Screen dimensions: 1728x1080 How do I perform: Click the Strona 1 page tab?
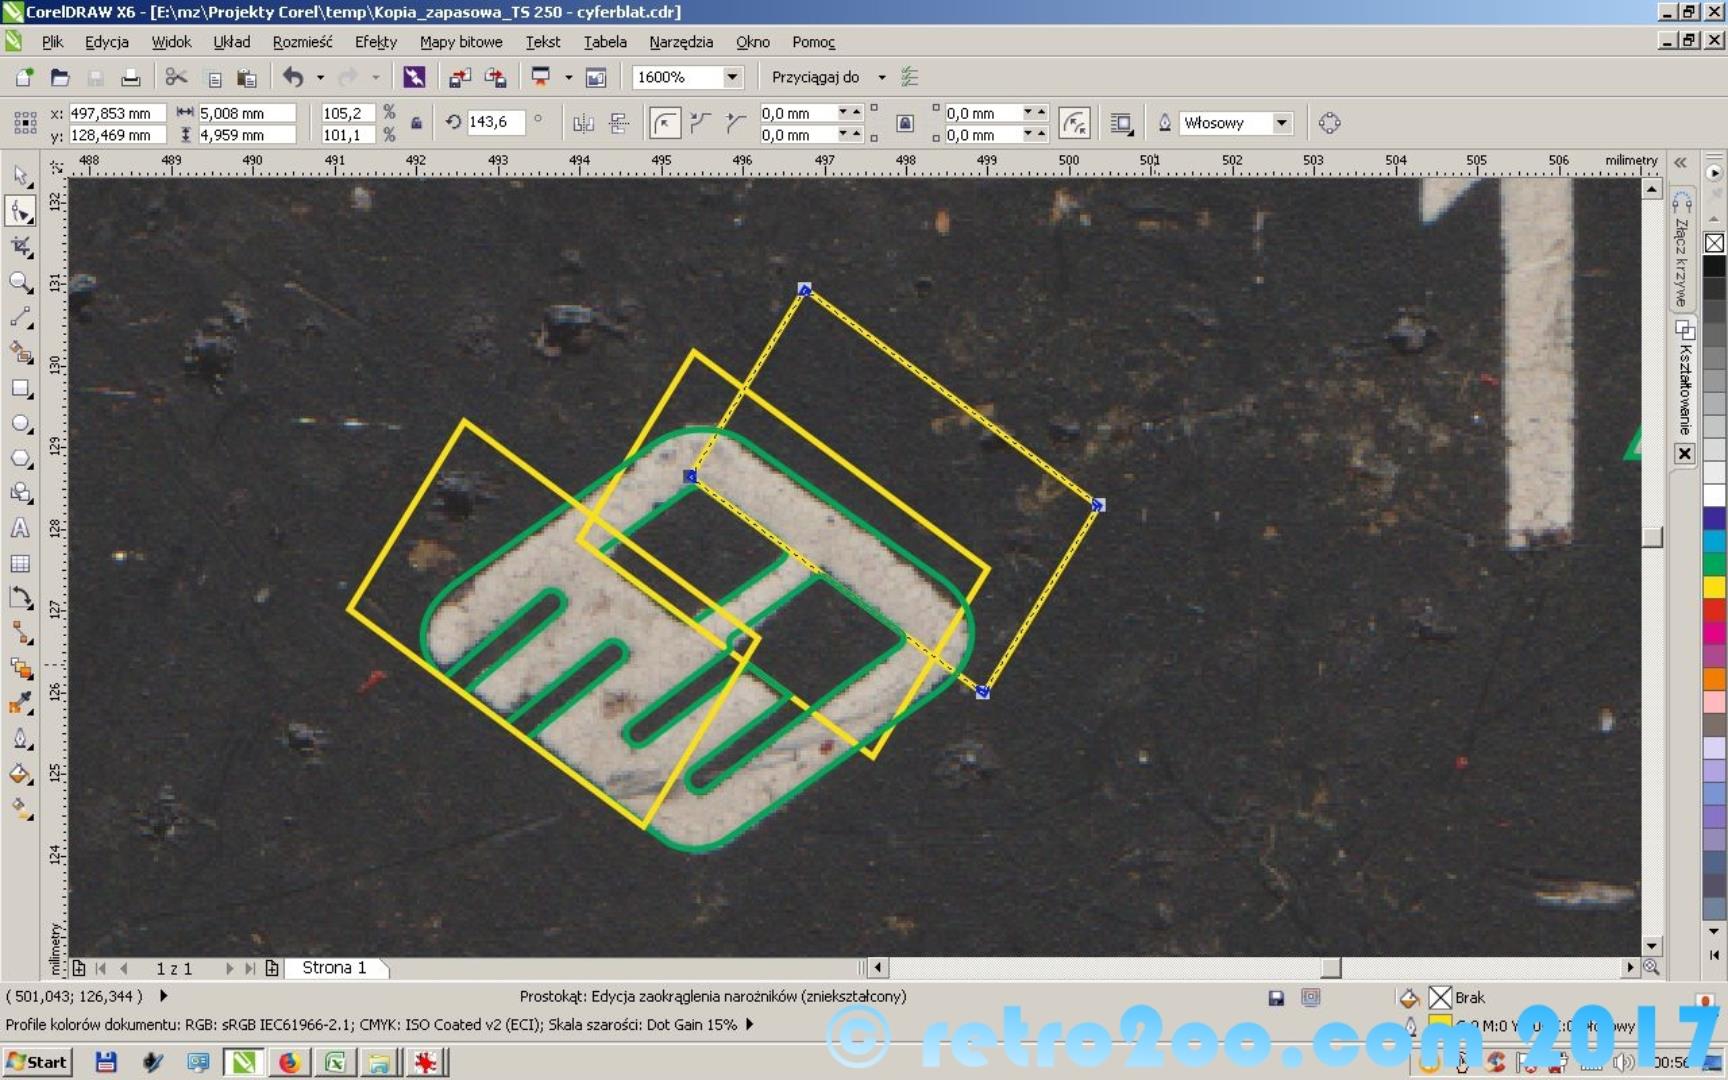(334, 968)
